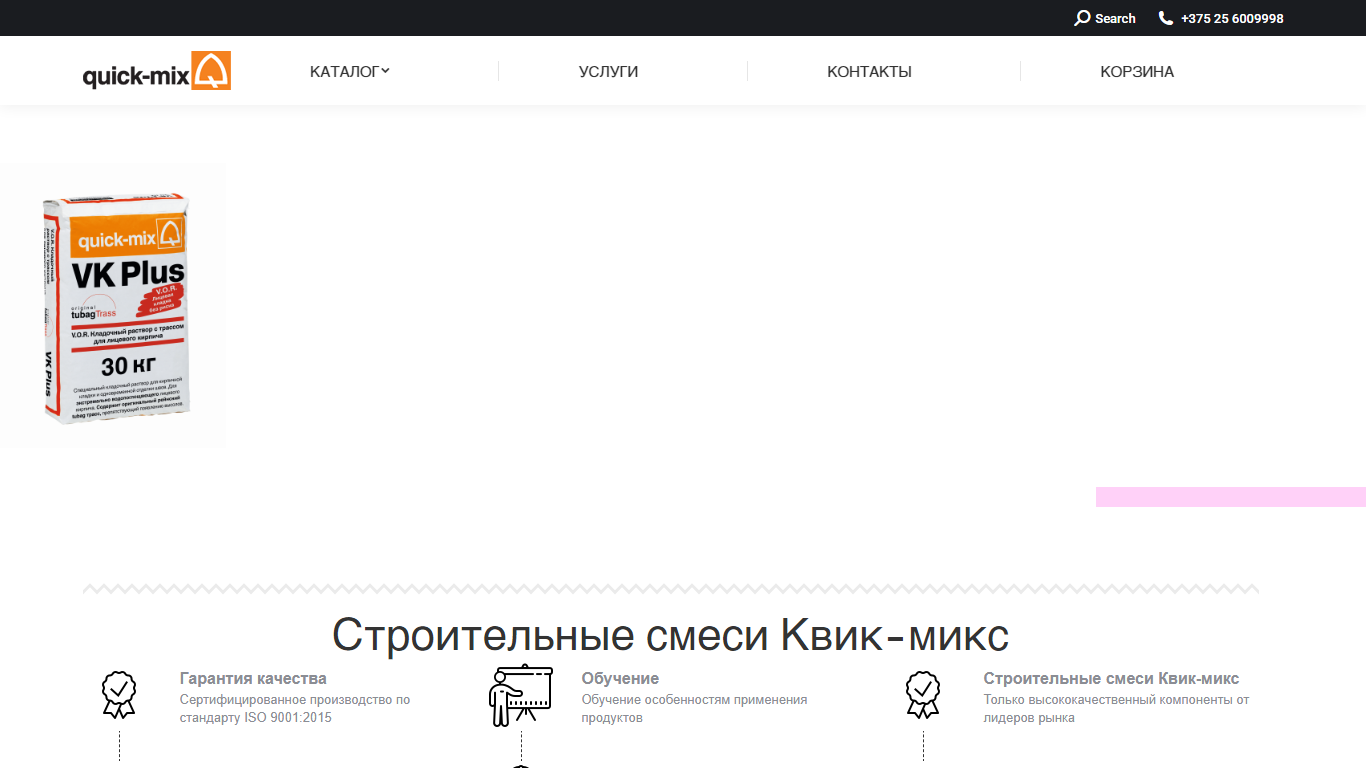Select the small Строительные смеси Квик-микс heading
The image size is (1366, 768).
coord(1111,678)
